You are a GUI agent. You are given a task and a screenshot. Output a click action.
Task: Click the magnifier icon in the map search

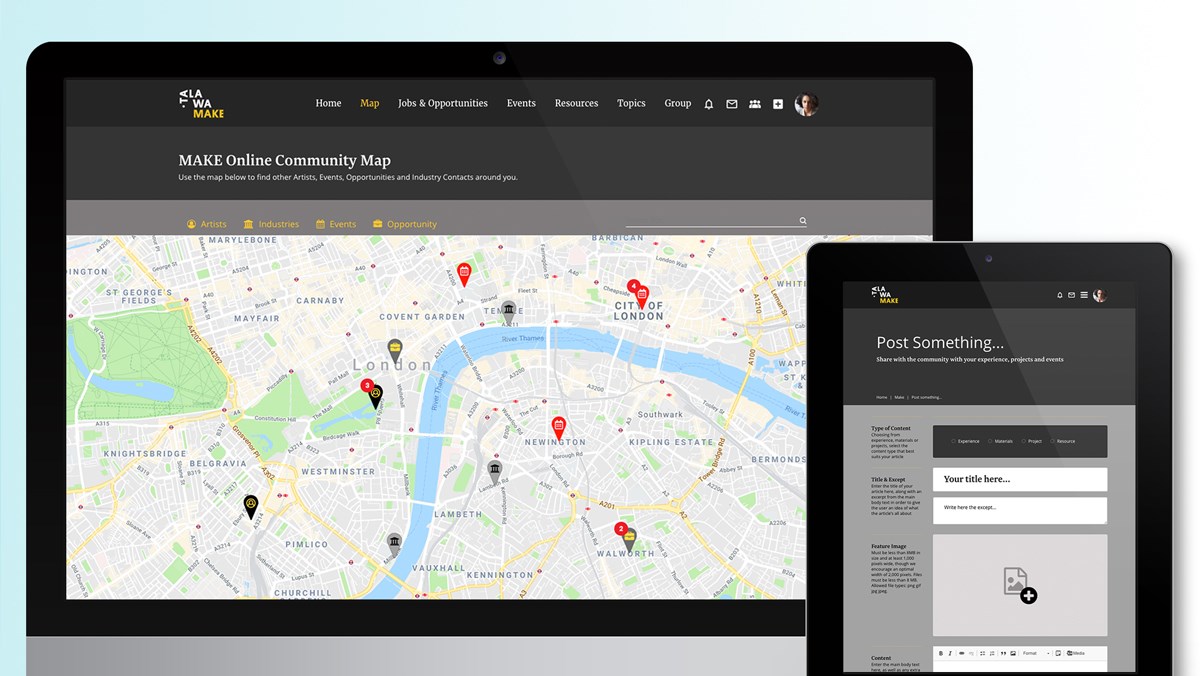pyautogui.click(x=802, y=221)
